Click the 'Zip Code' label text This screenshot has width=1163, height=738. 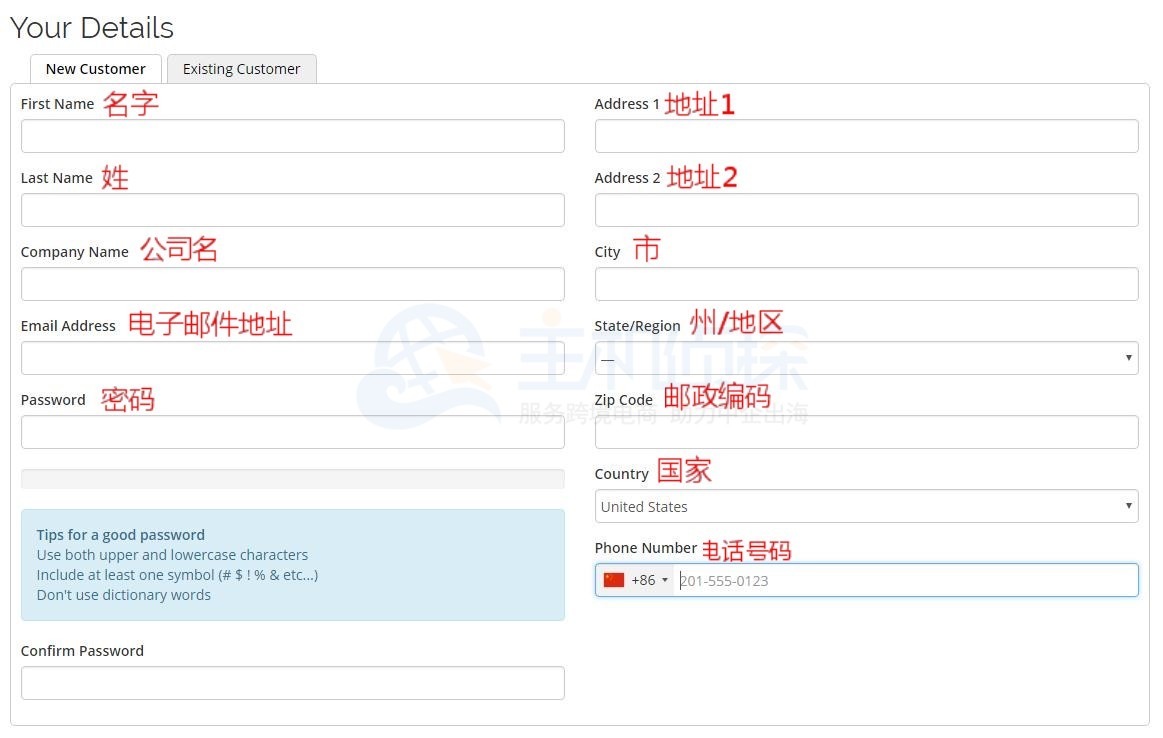[624, 400]
